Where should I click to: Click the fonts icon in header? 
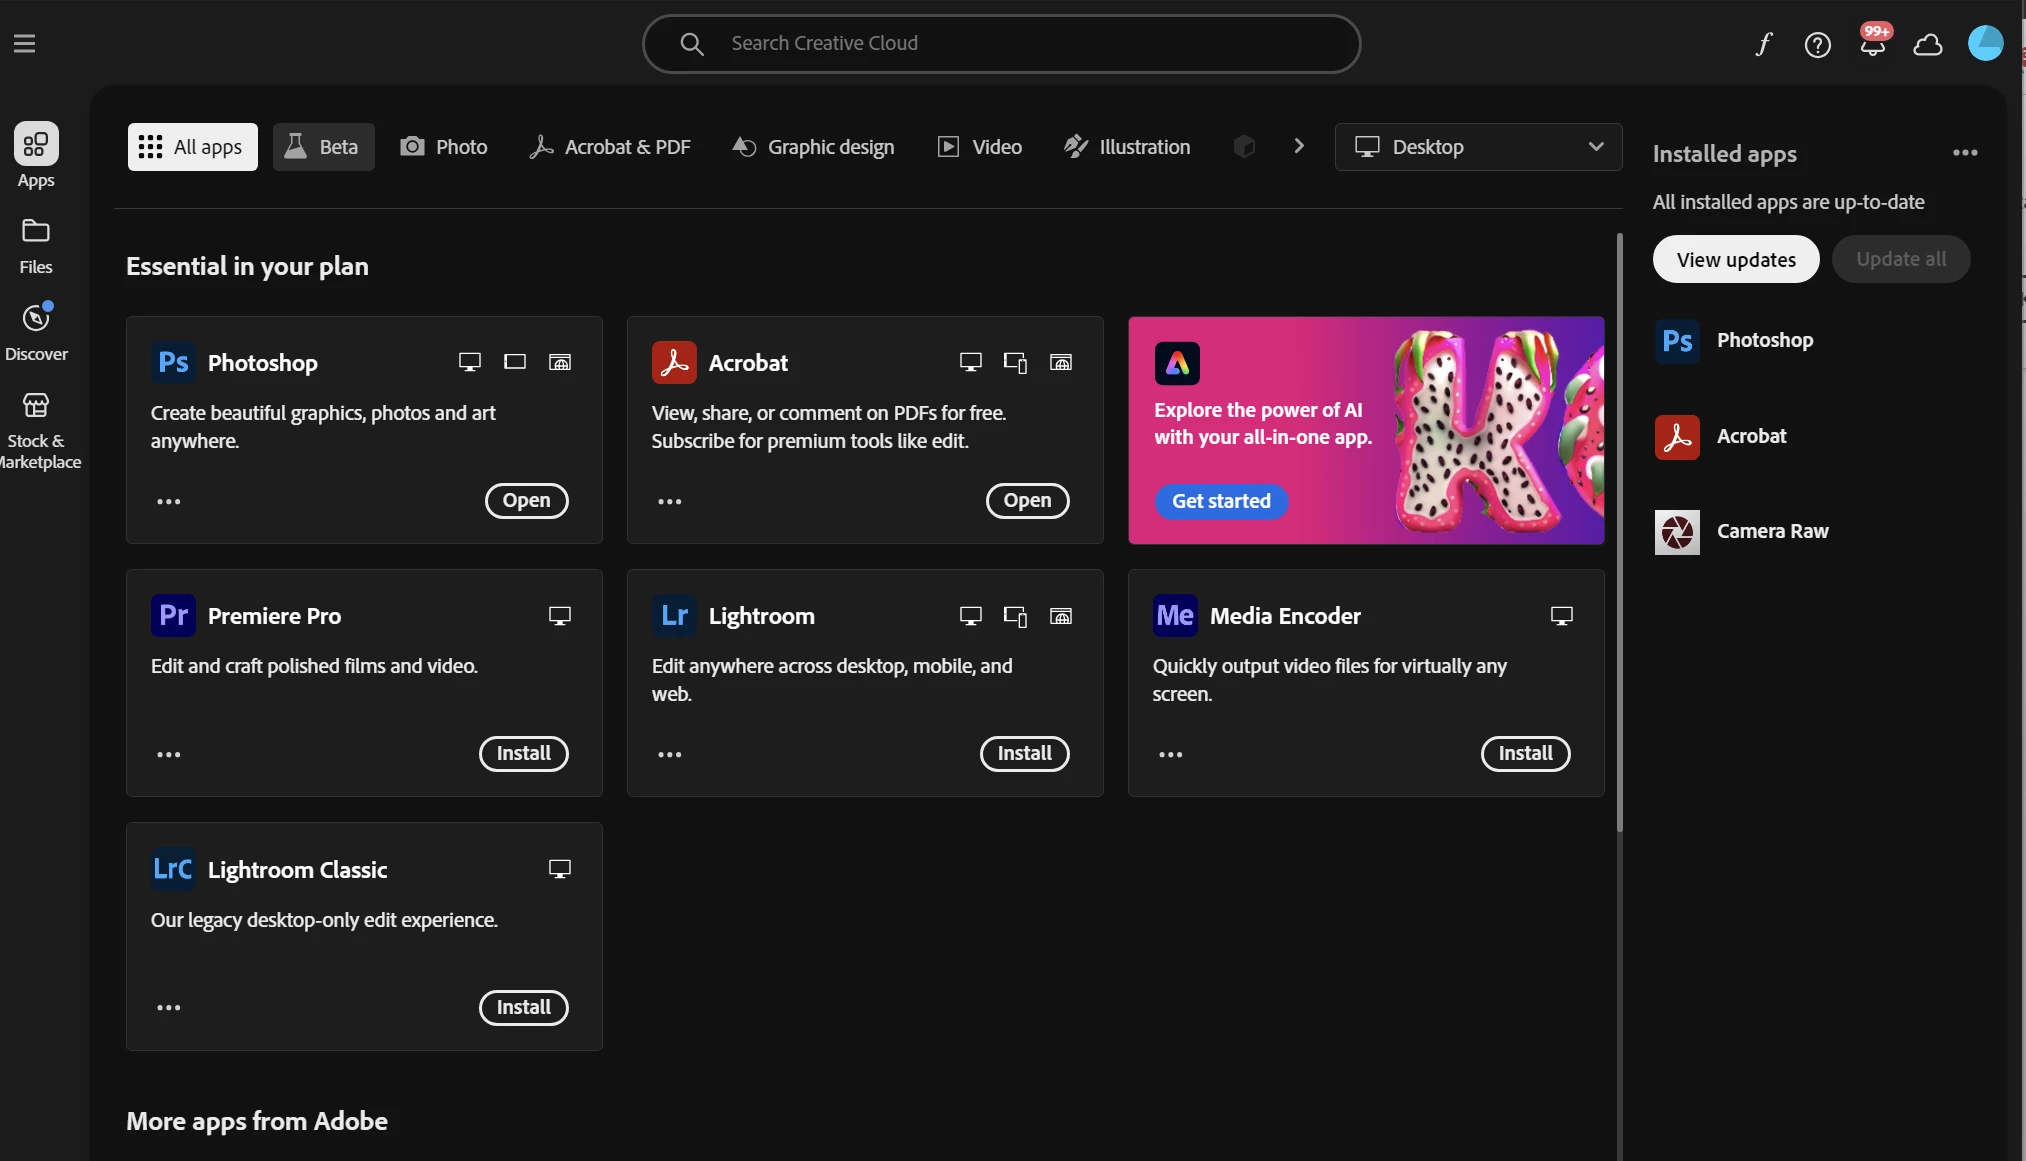click(x=1763, y=44)
